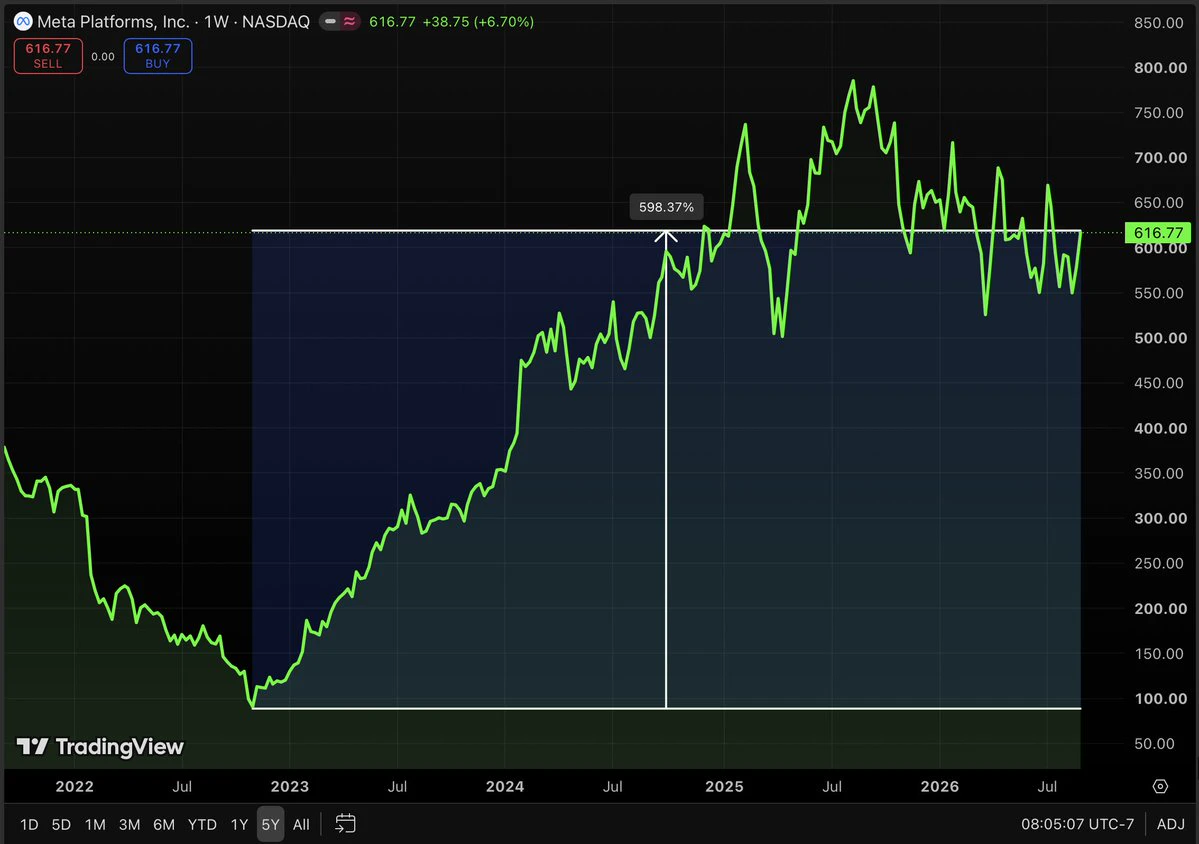Select the YTD time range
The image size is (1199, 844).
point(202,824)
